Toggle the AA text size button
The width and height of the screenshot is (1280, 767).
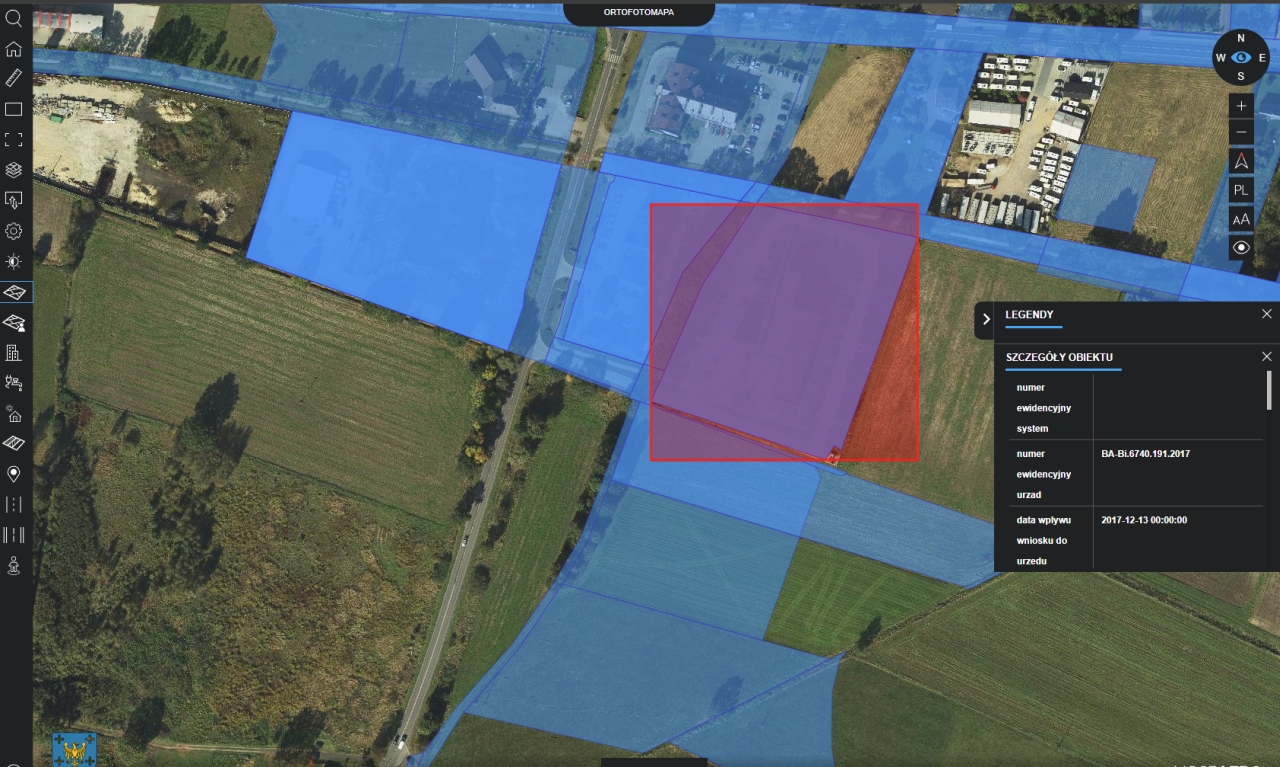pyautogui.click(x=1241, y=219)
